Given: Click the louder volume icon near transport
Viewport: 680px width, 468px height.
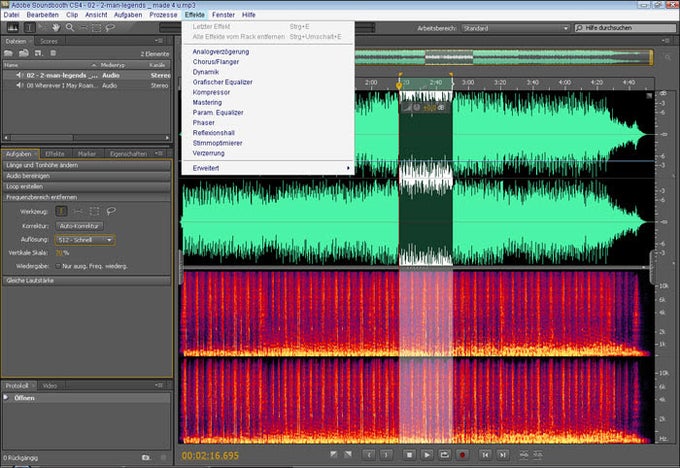Looking at the screenshot, I should [x=524, y=454].
